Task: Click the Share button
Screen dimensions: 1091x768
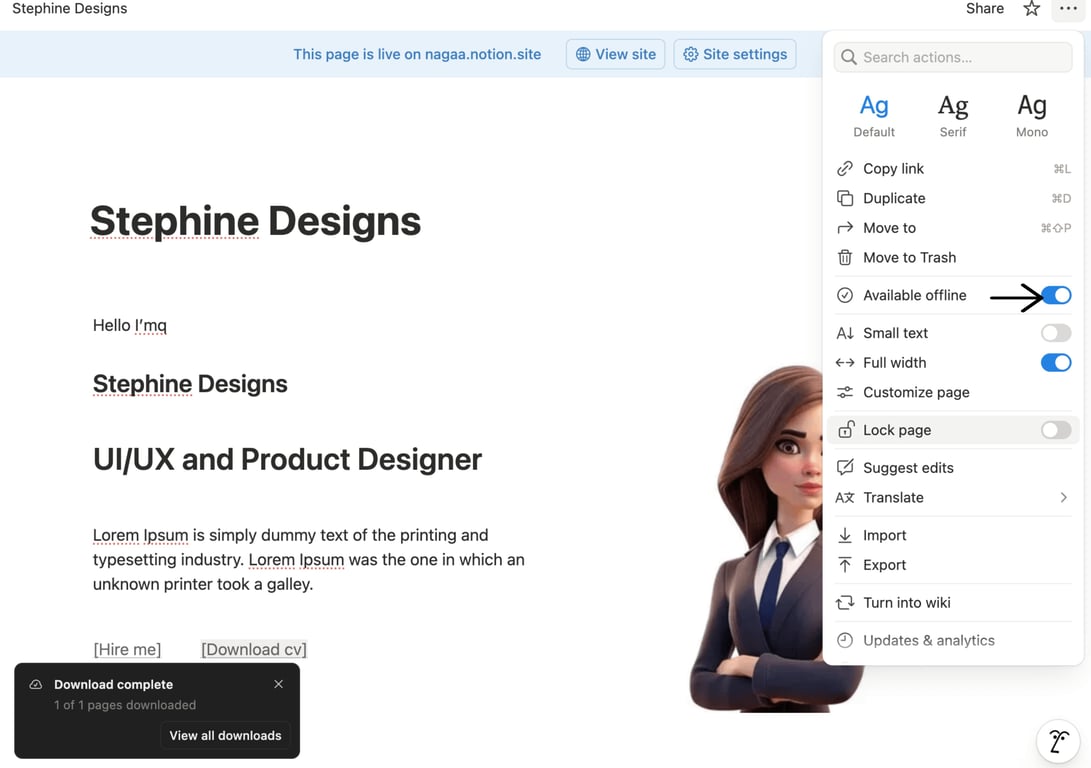Action: pyautogui.click(x=985, y=9)
